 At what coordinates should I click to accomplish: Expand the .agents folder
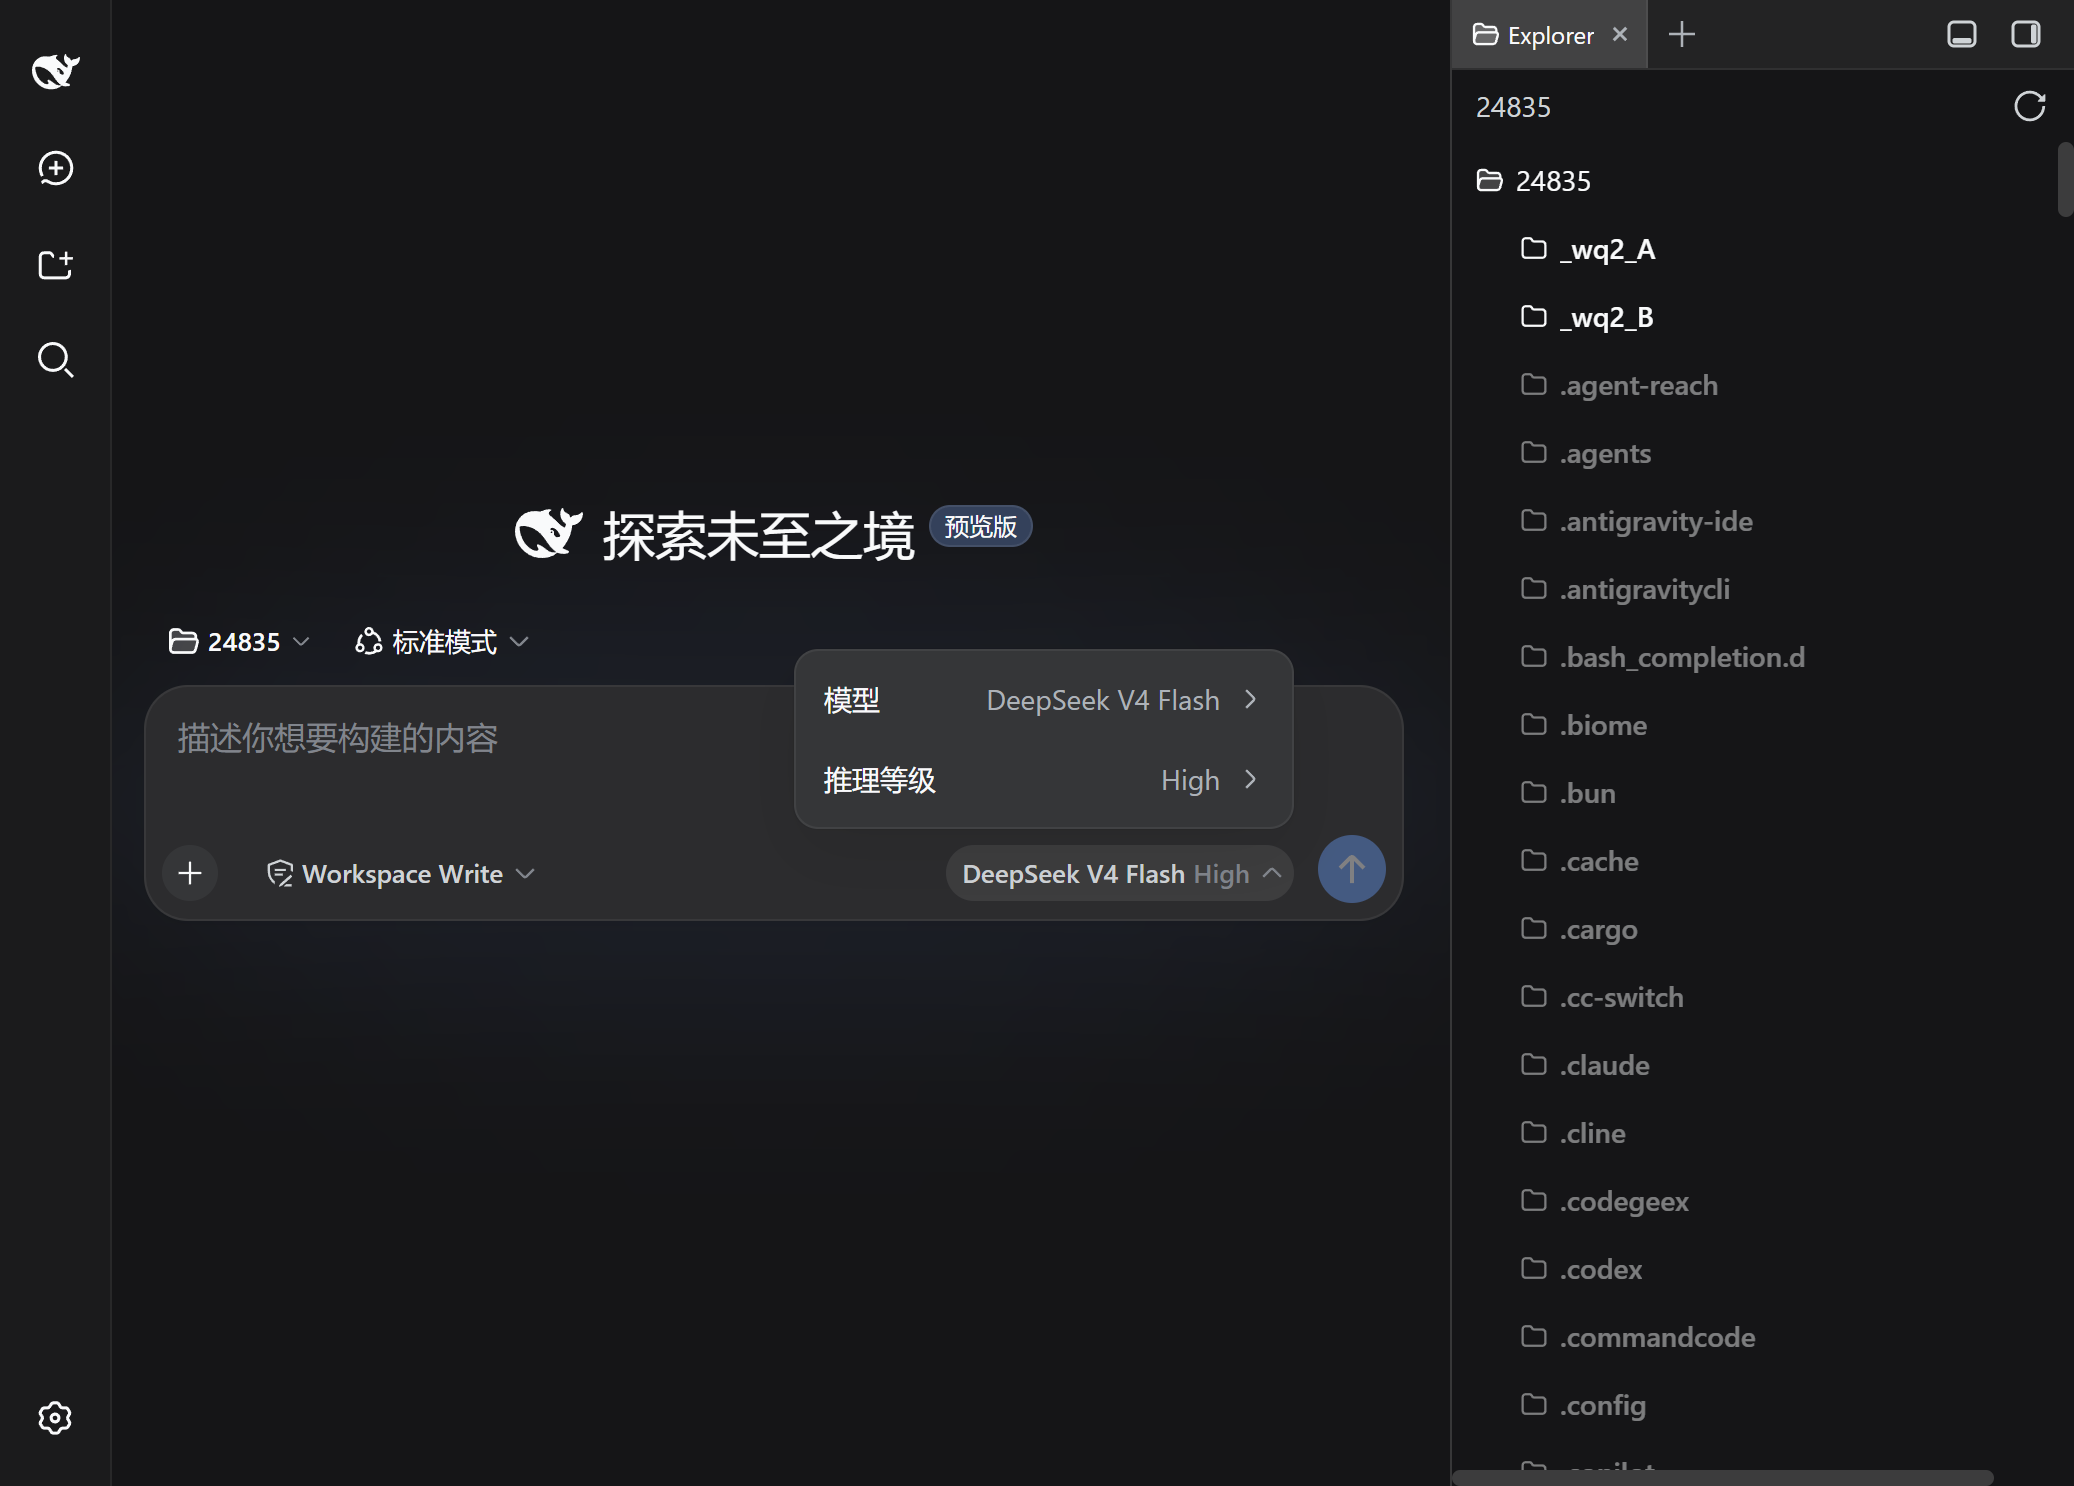pyautogui.click(x=1586, y=453)
